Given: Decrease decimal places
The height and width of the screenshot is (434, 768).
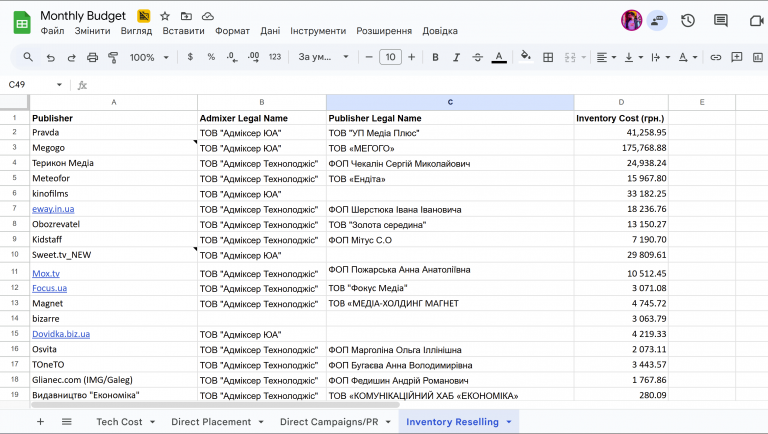Looking at the screenshot, I should pos(232,57).
